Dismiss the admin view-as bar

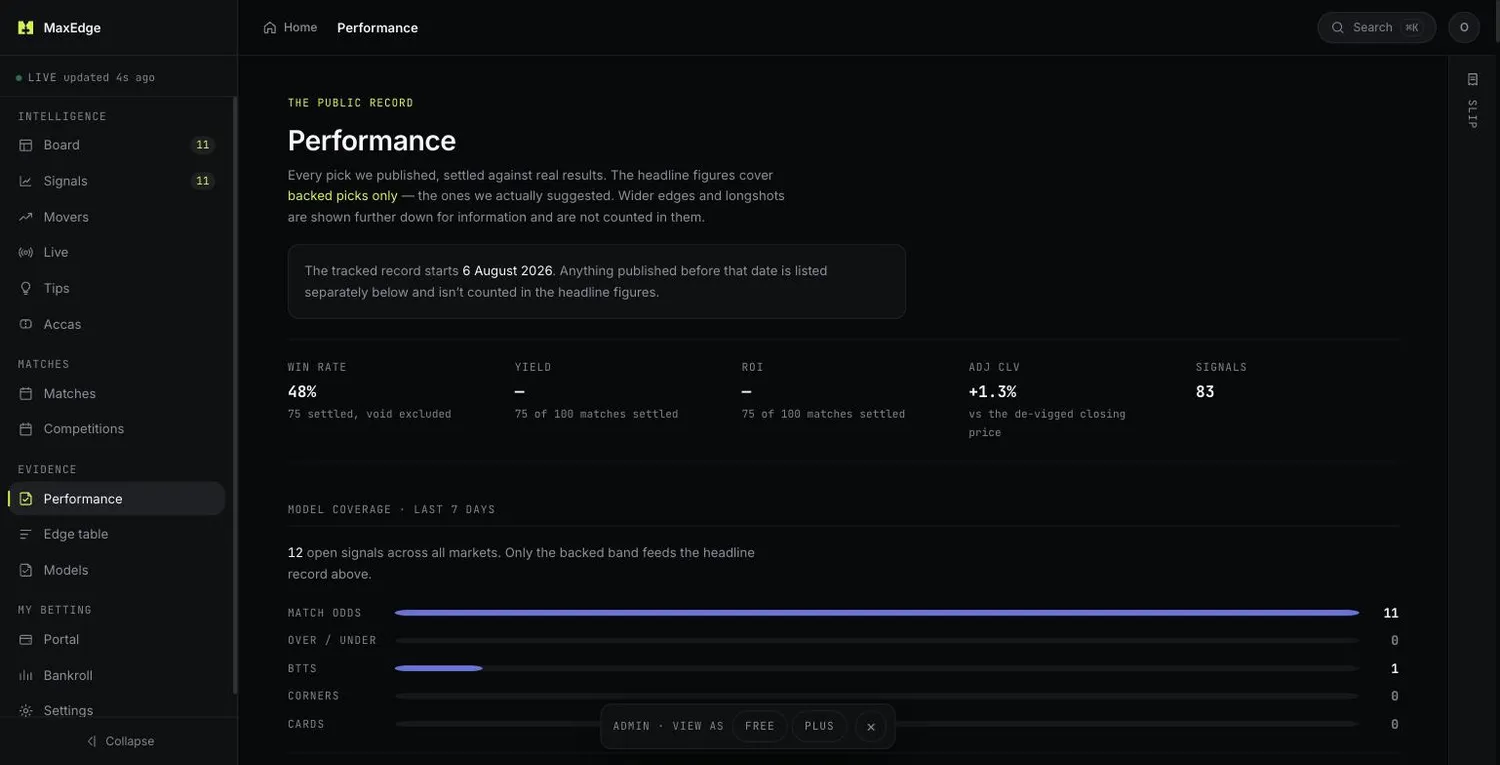click(871, 727)
